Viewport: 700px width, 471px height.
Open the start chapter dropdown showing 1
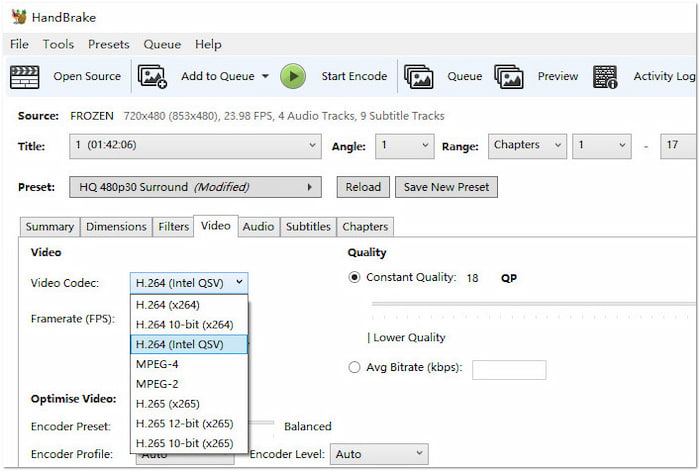[x=602, y=146]
